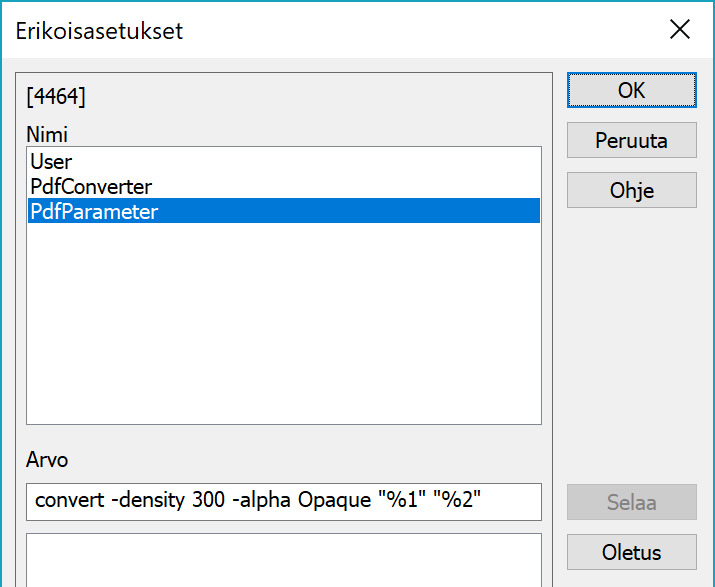Click on Opaque in the Arvo text
The width and height of the screenshot is (715, 587).
click(332, 500)
